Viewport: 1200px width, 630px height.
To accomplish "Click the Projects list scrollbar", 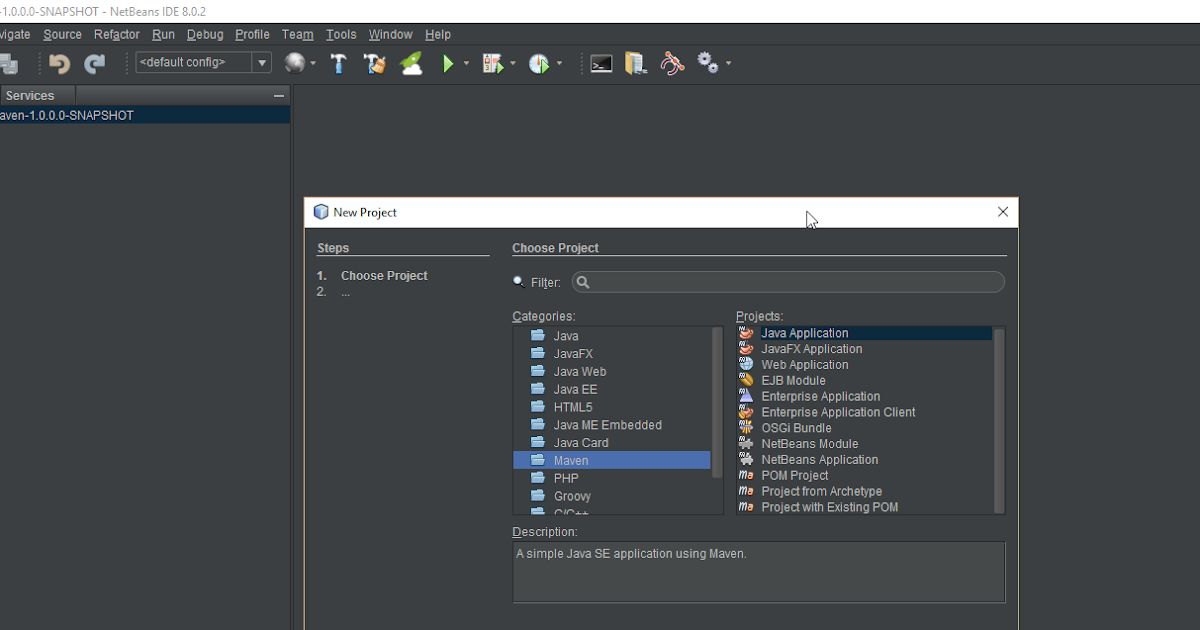I will point(999,420).
